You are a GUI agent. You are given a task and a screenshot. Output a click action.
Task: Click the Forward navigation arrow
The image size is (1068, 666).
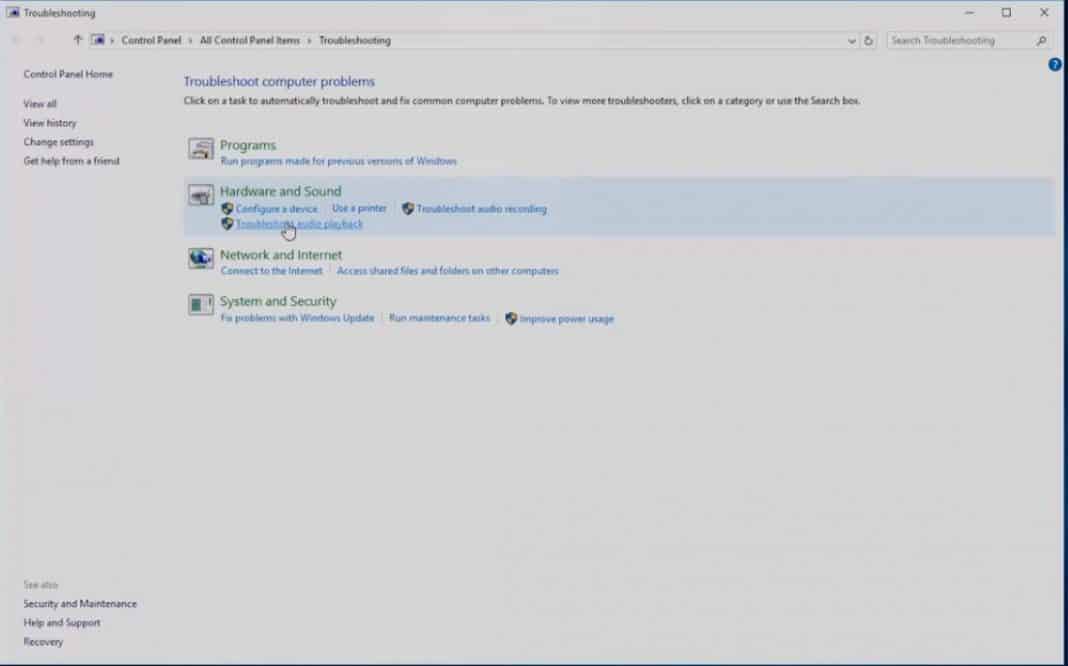coord(40,40)
